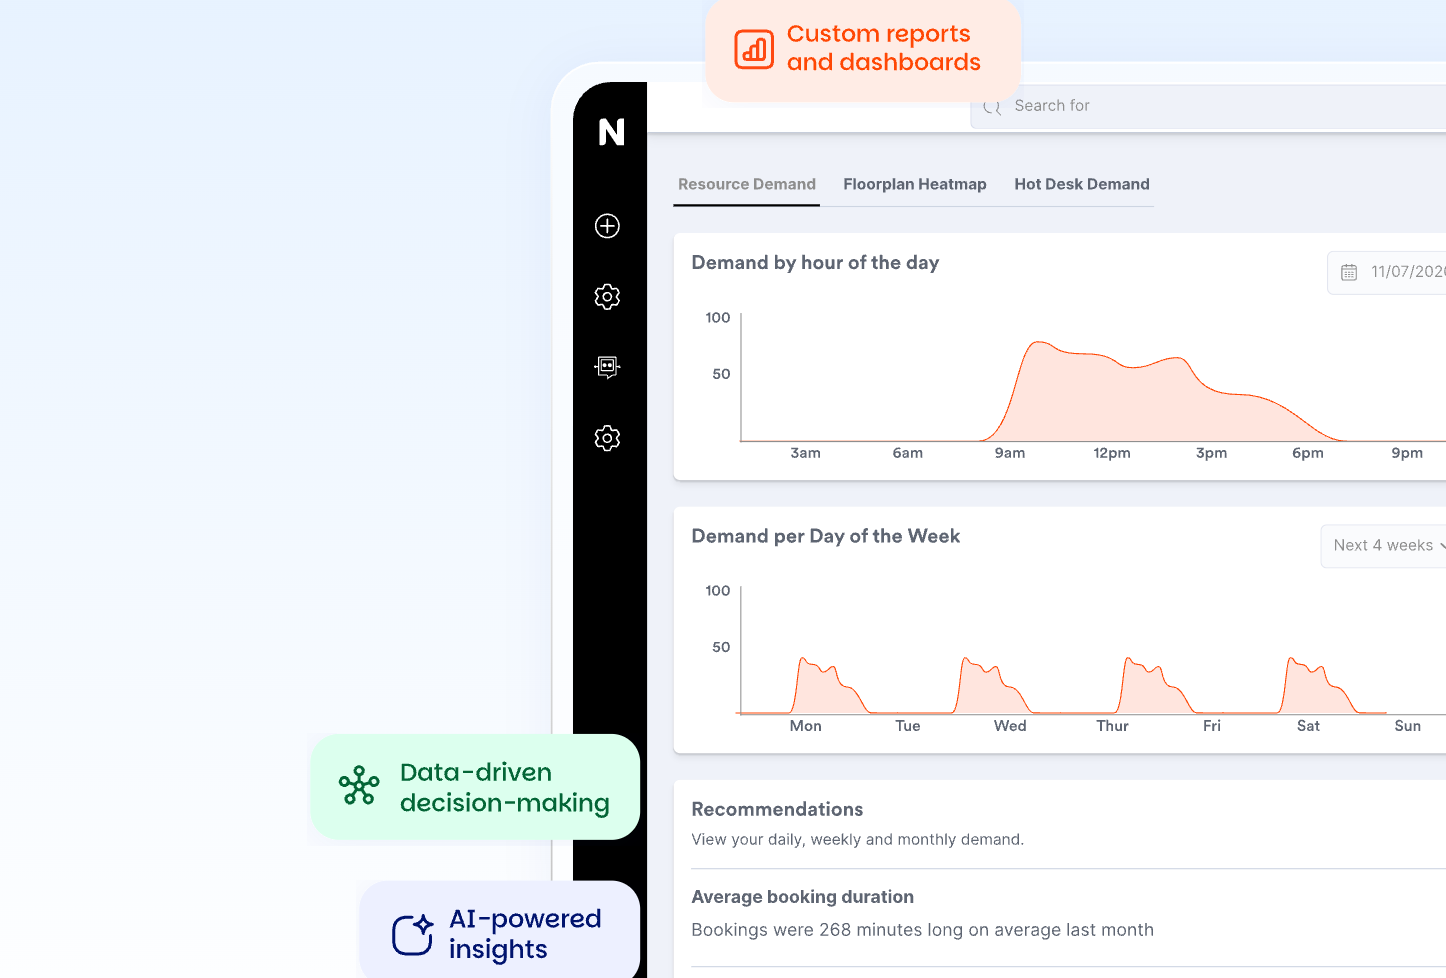Click the Data-driven decision-making badge

(x=475, y=787)
